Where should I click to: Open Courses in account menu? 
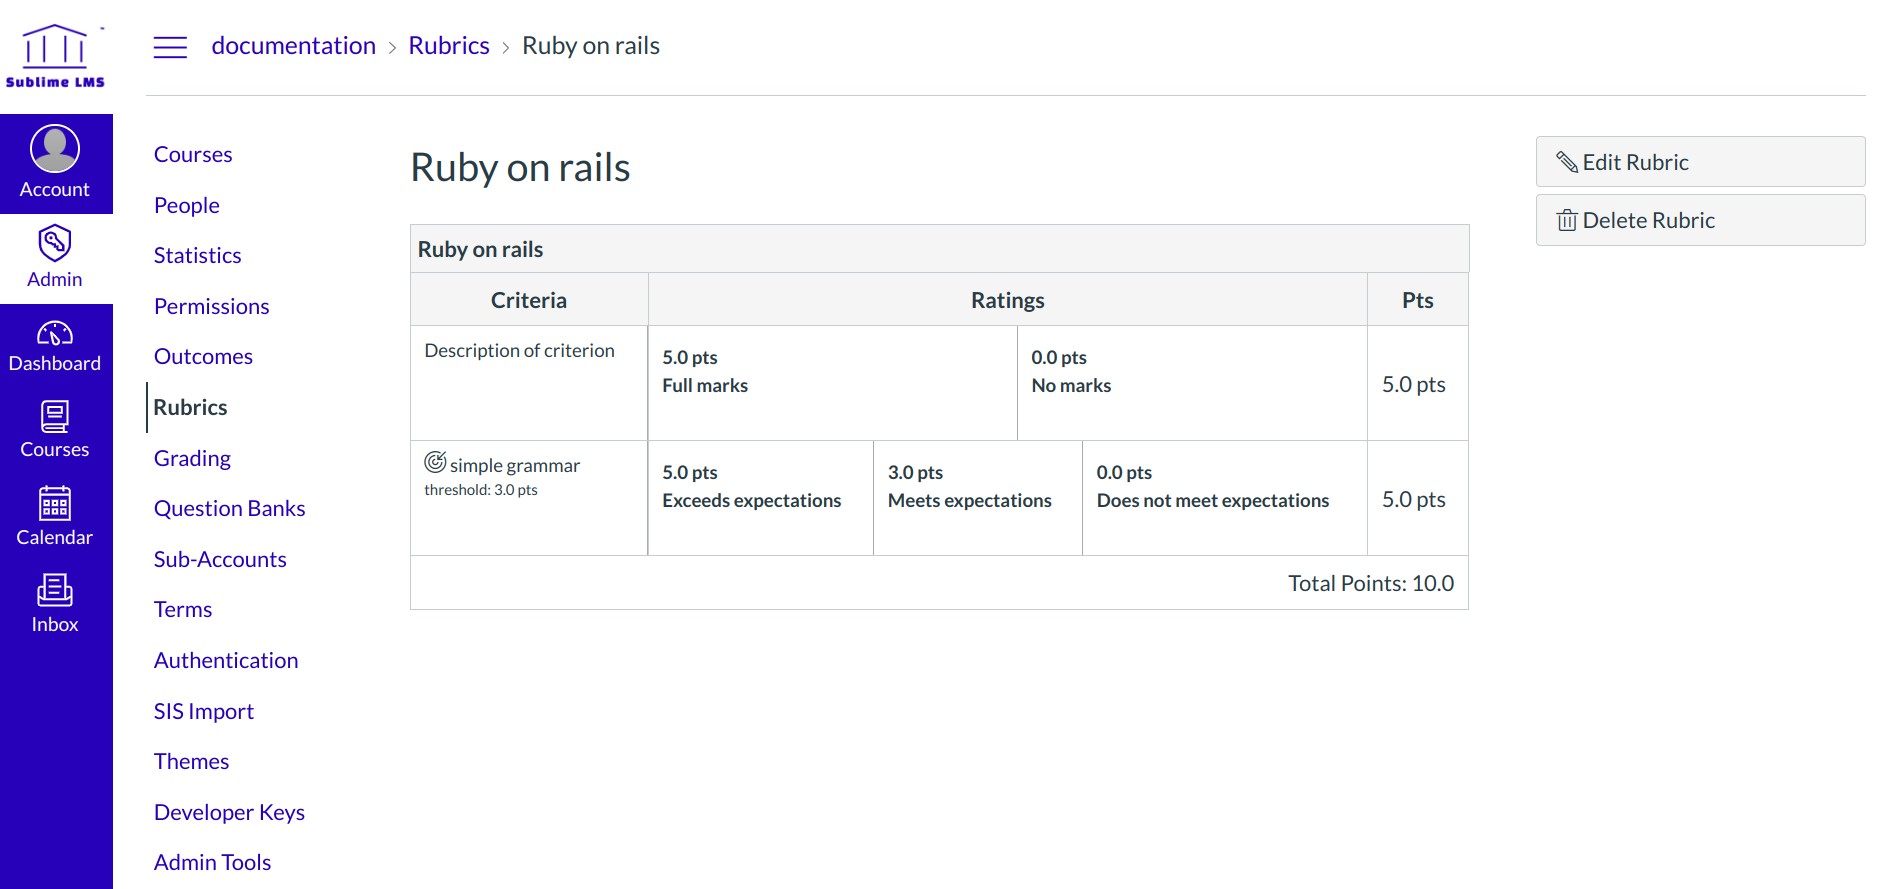pyautogui.click(x=193, y=154)
